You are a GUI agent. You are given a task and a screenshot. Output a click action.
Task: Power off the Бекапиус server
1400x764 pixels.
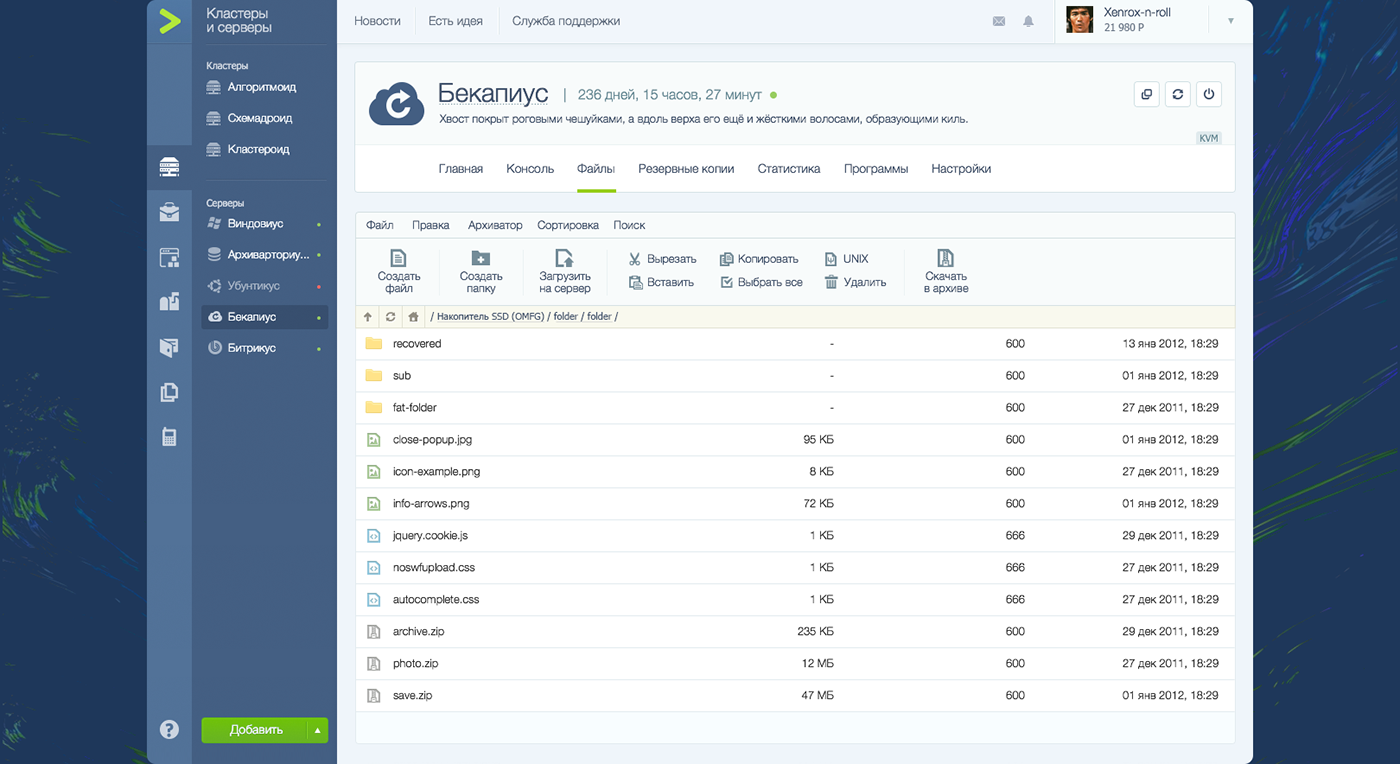click(1208, 94)
